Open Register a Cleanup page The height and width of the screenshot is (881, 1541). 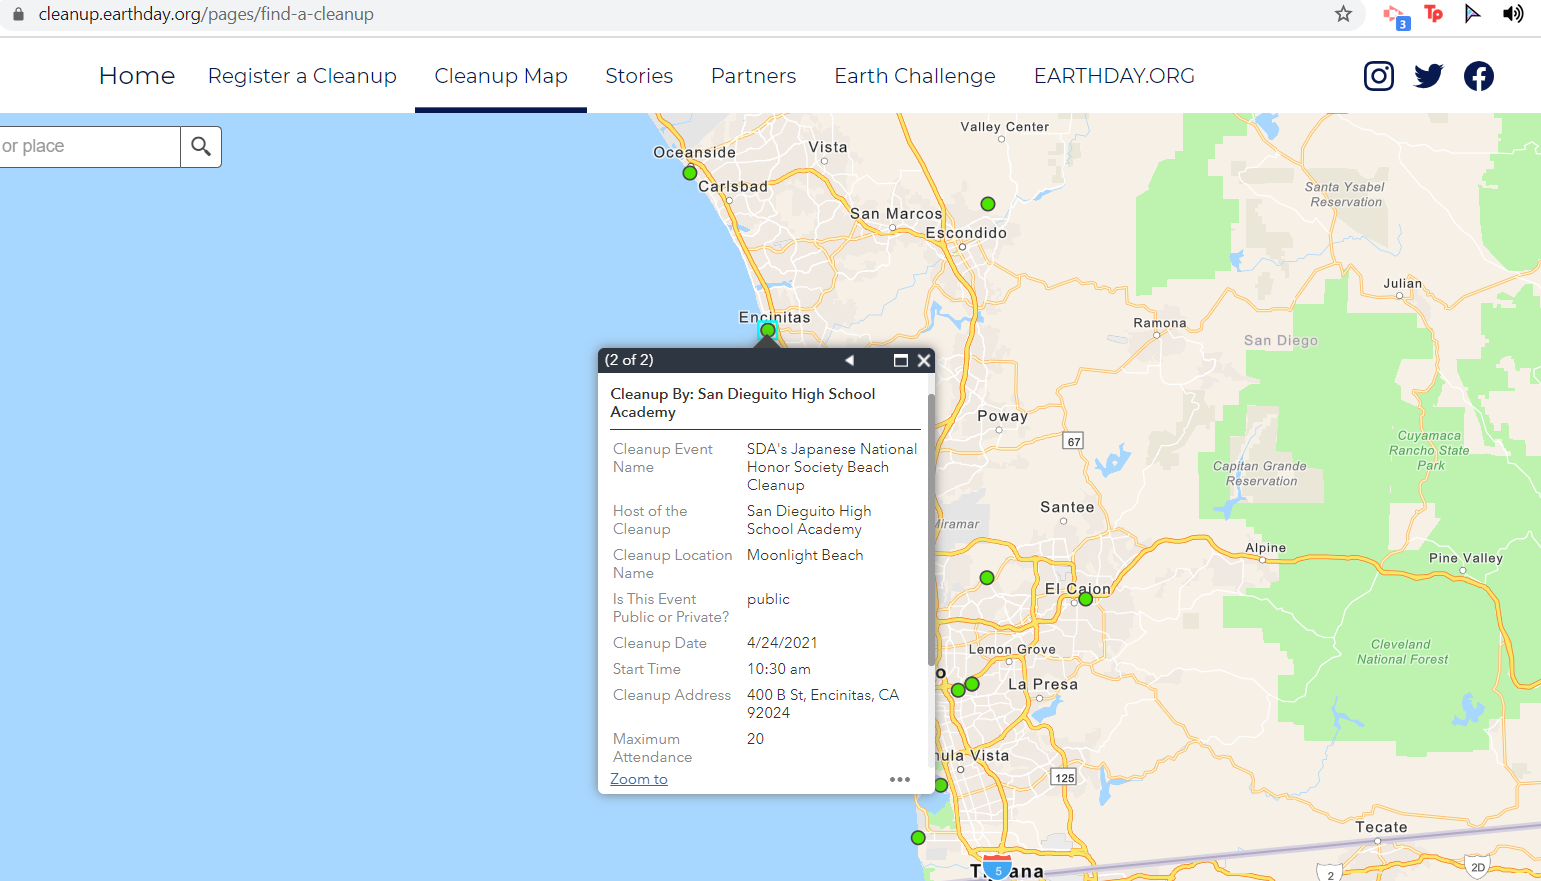[302, 76]
